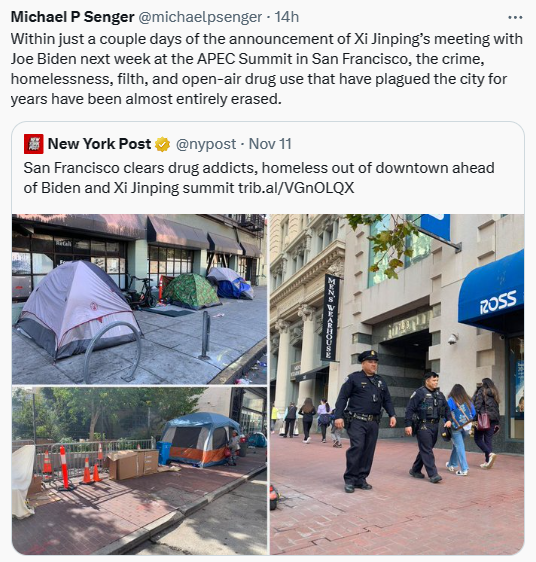Open the 14h timestamp link
The height and width of the screenshot is (562, 536).
point(286,17)
